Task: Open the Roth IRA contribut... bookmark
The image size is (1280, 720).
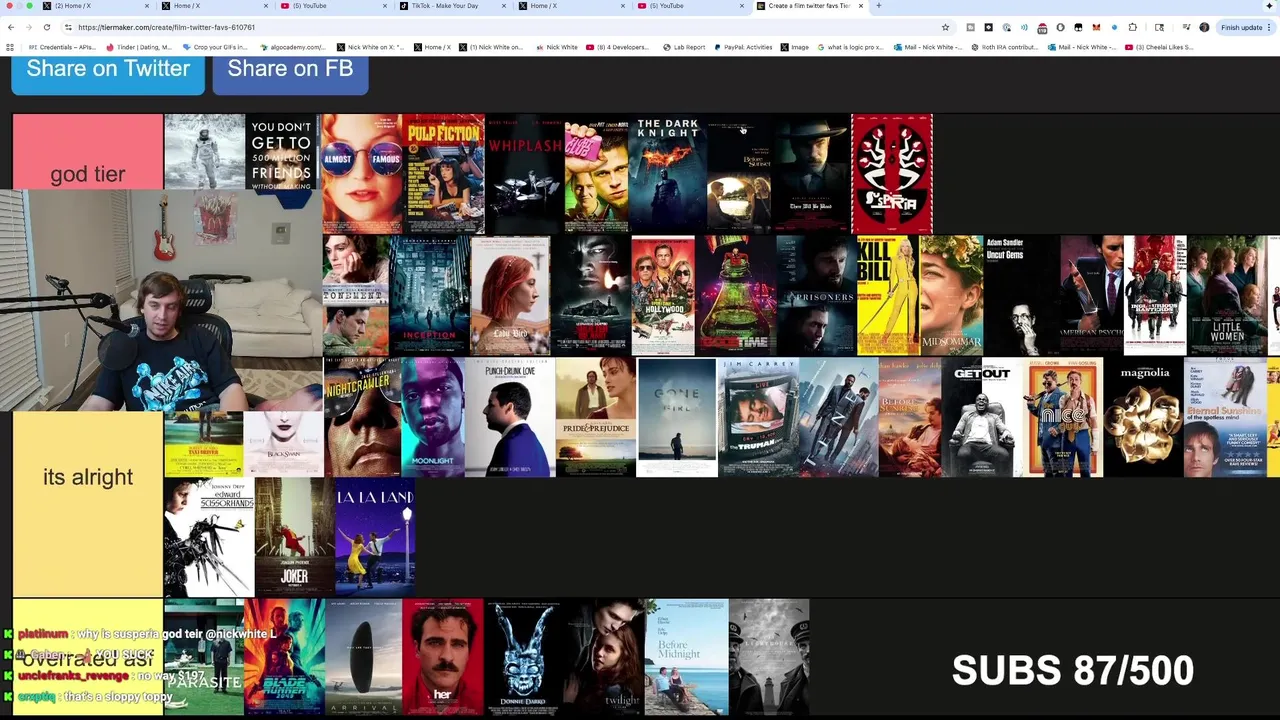Action: pos(1006,47)
